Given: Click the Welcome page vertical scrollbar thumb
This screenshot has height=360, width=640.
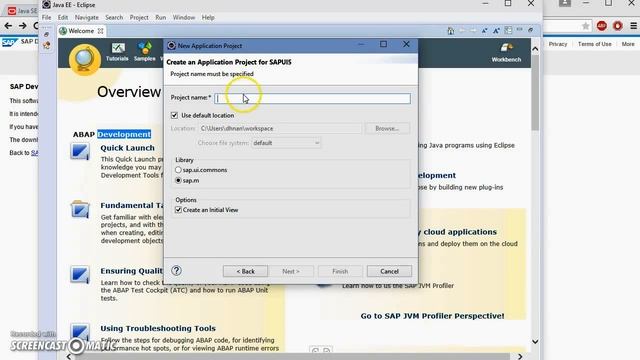Looking at the screenshot, I should 535,92.
